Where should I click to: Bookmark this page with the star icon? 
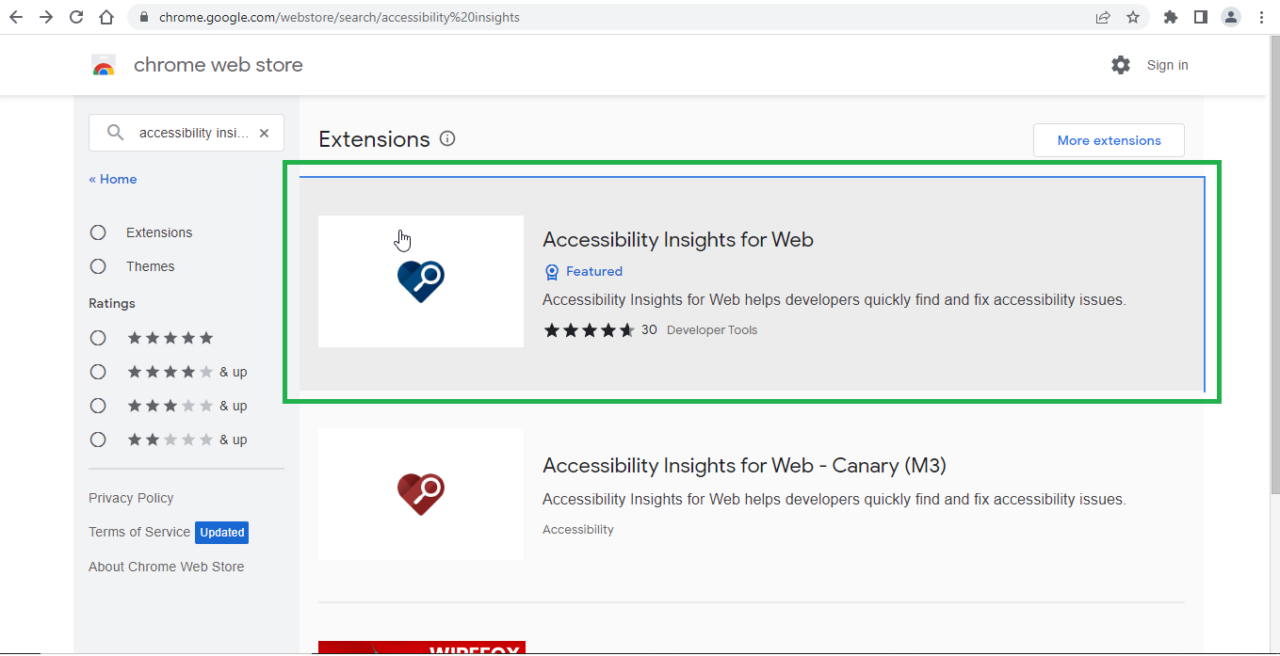click(x=1133, y=17)
